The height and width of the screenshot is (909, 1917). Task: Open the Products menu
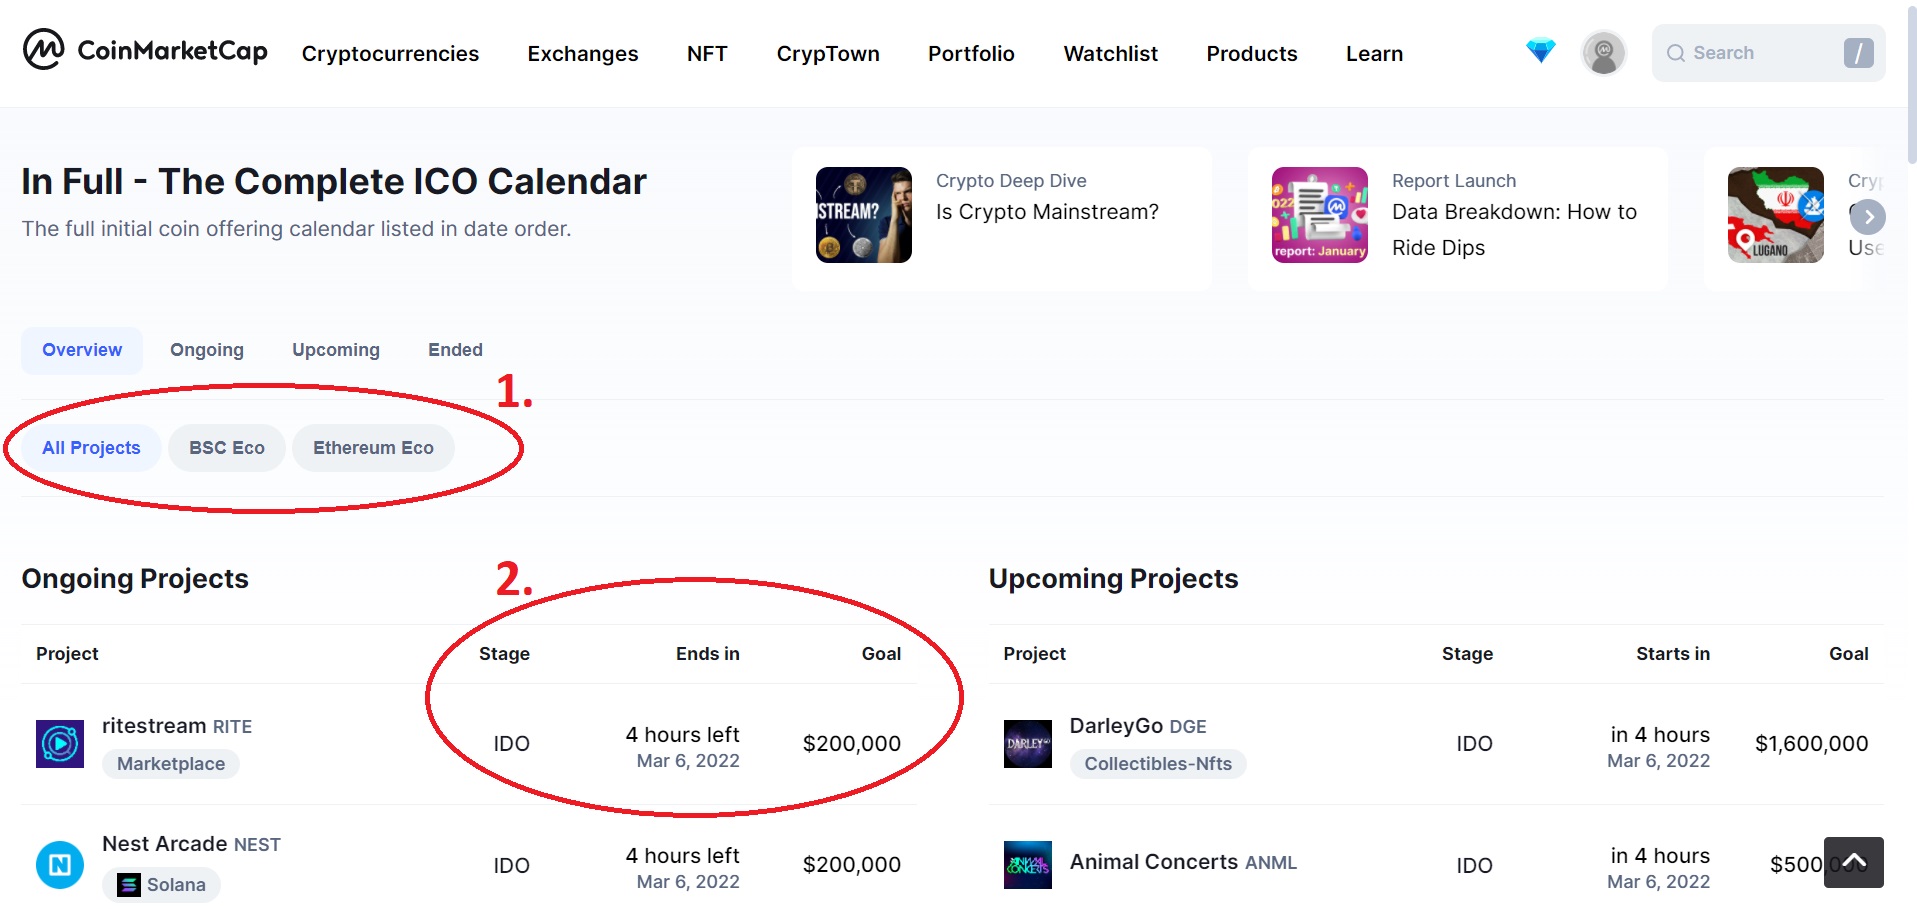[x=1251, y=54]
